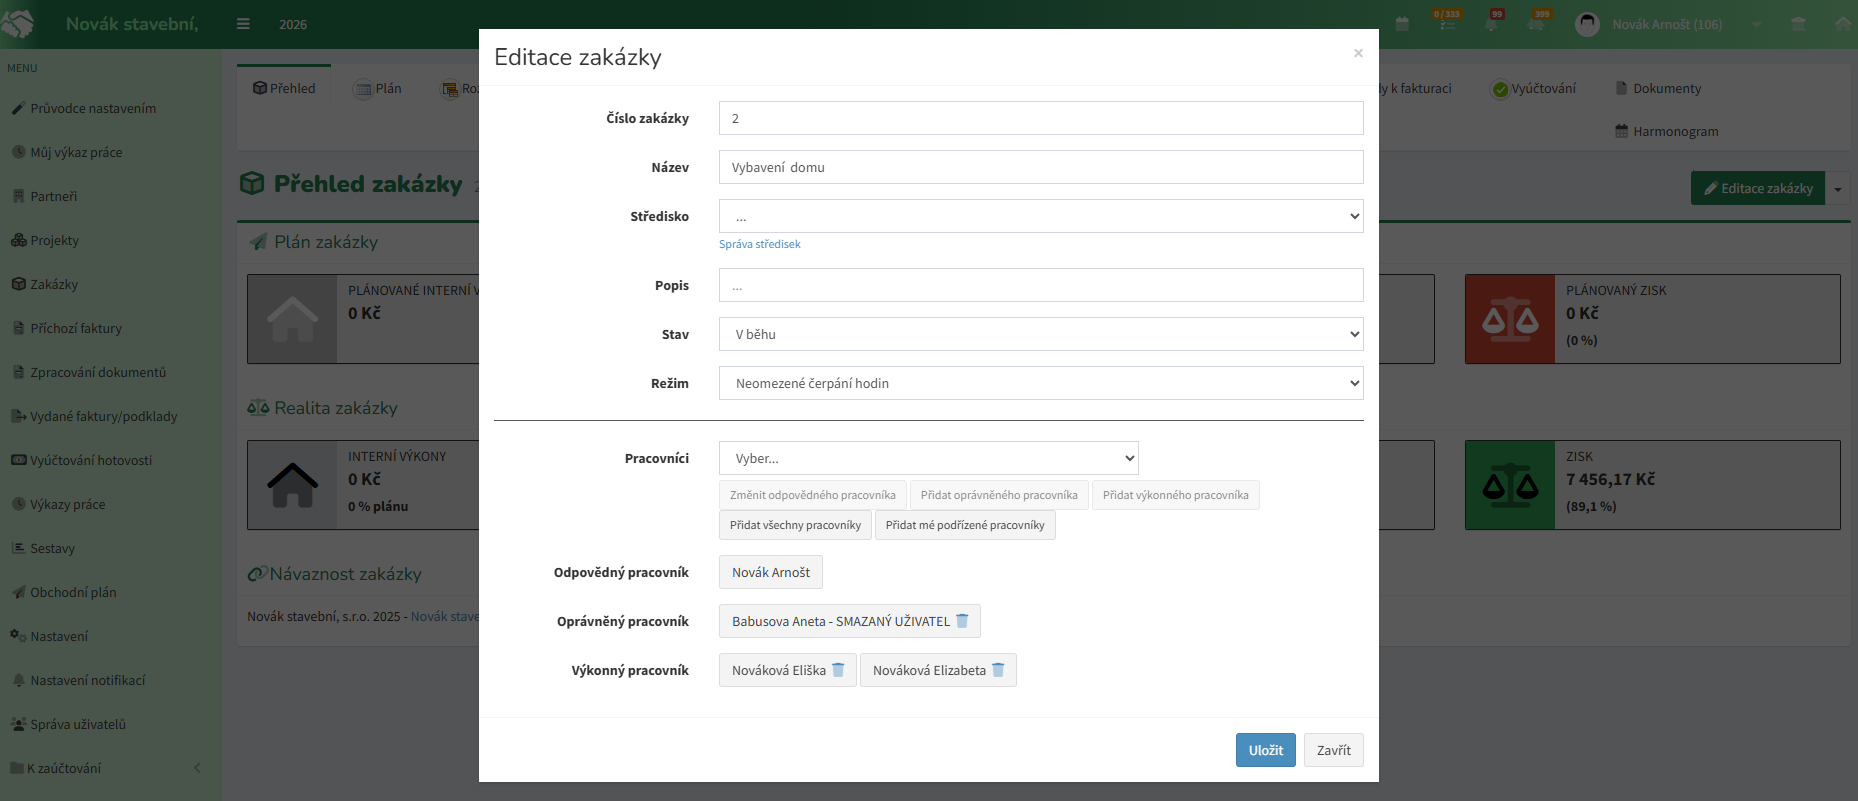Click the 2026 year in the header
This screenshot has width=1858, height=801.
point(293,25)
